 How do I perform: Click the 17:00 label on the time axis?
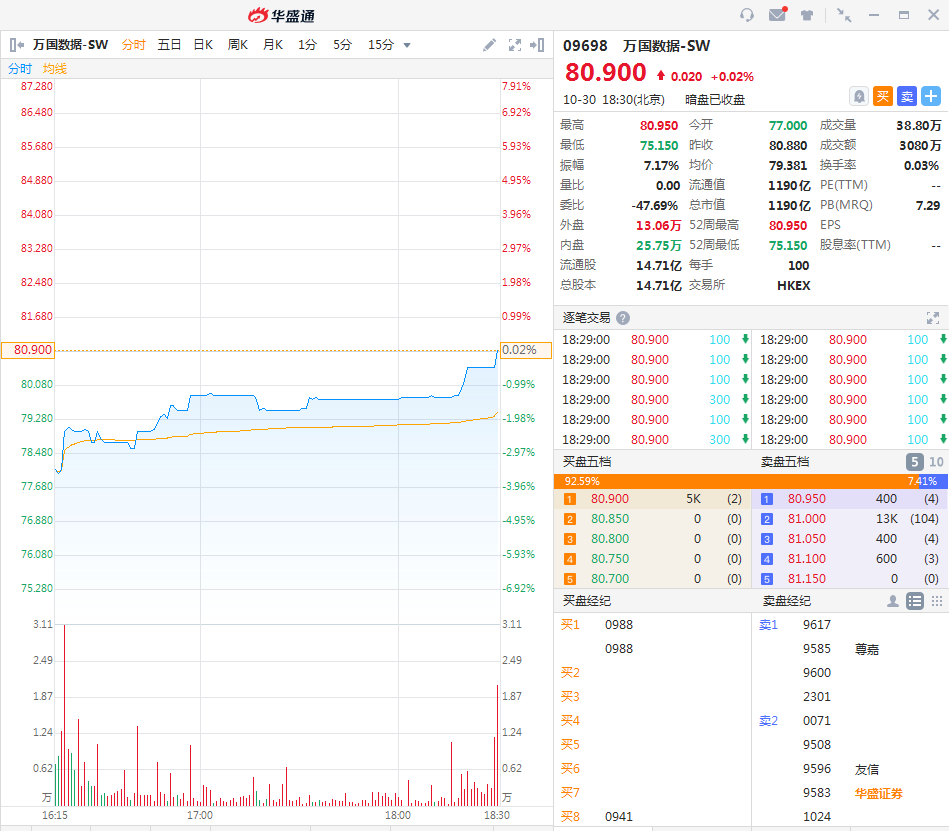pos(200,815)
